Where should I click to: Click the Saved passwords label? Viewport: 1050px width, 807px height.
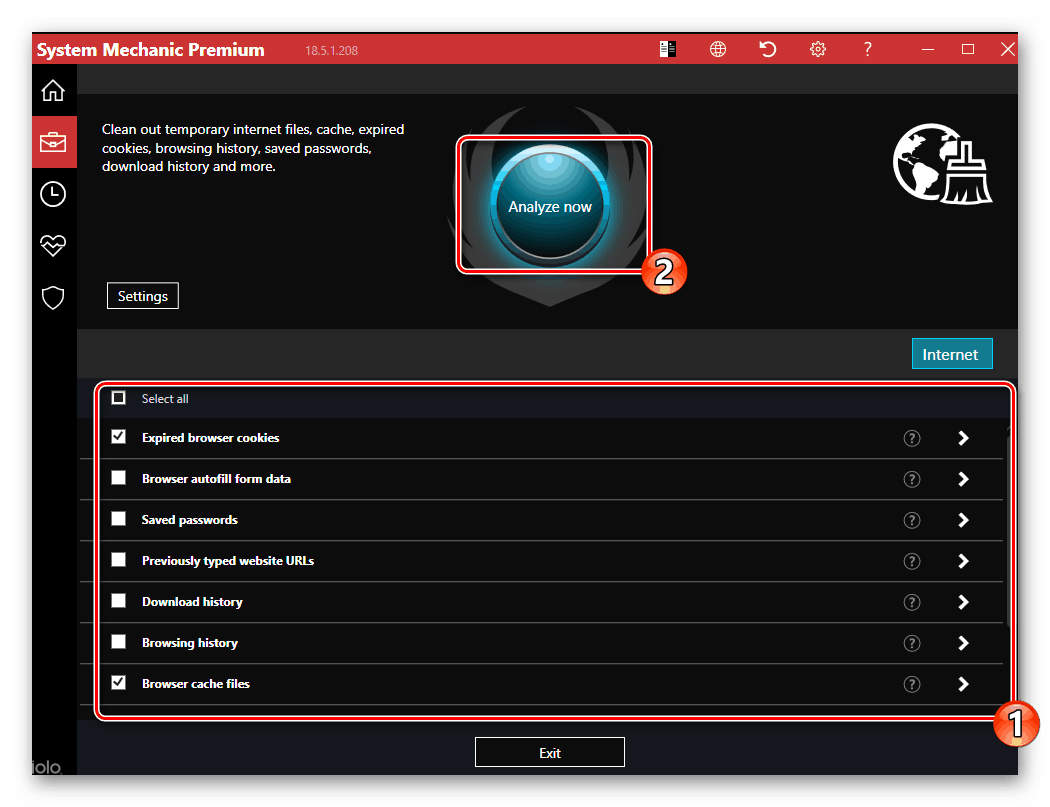tap(190, 520)
